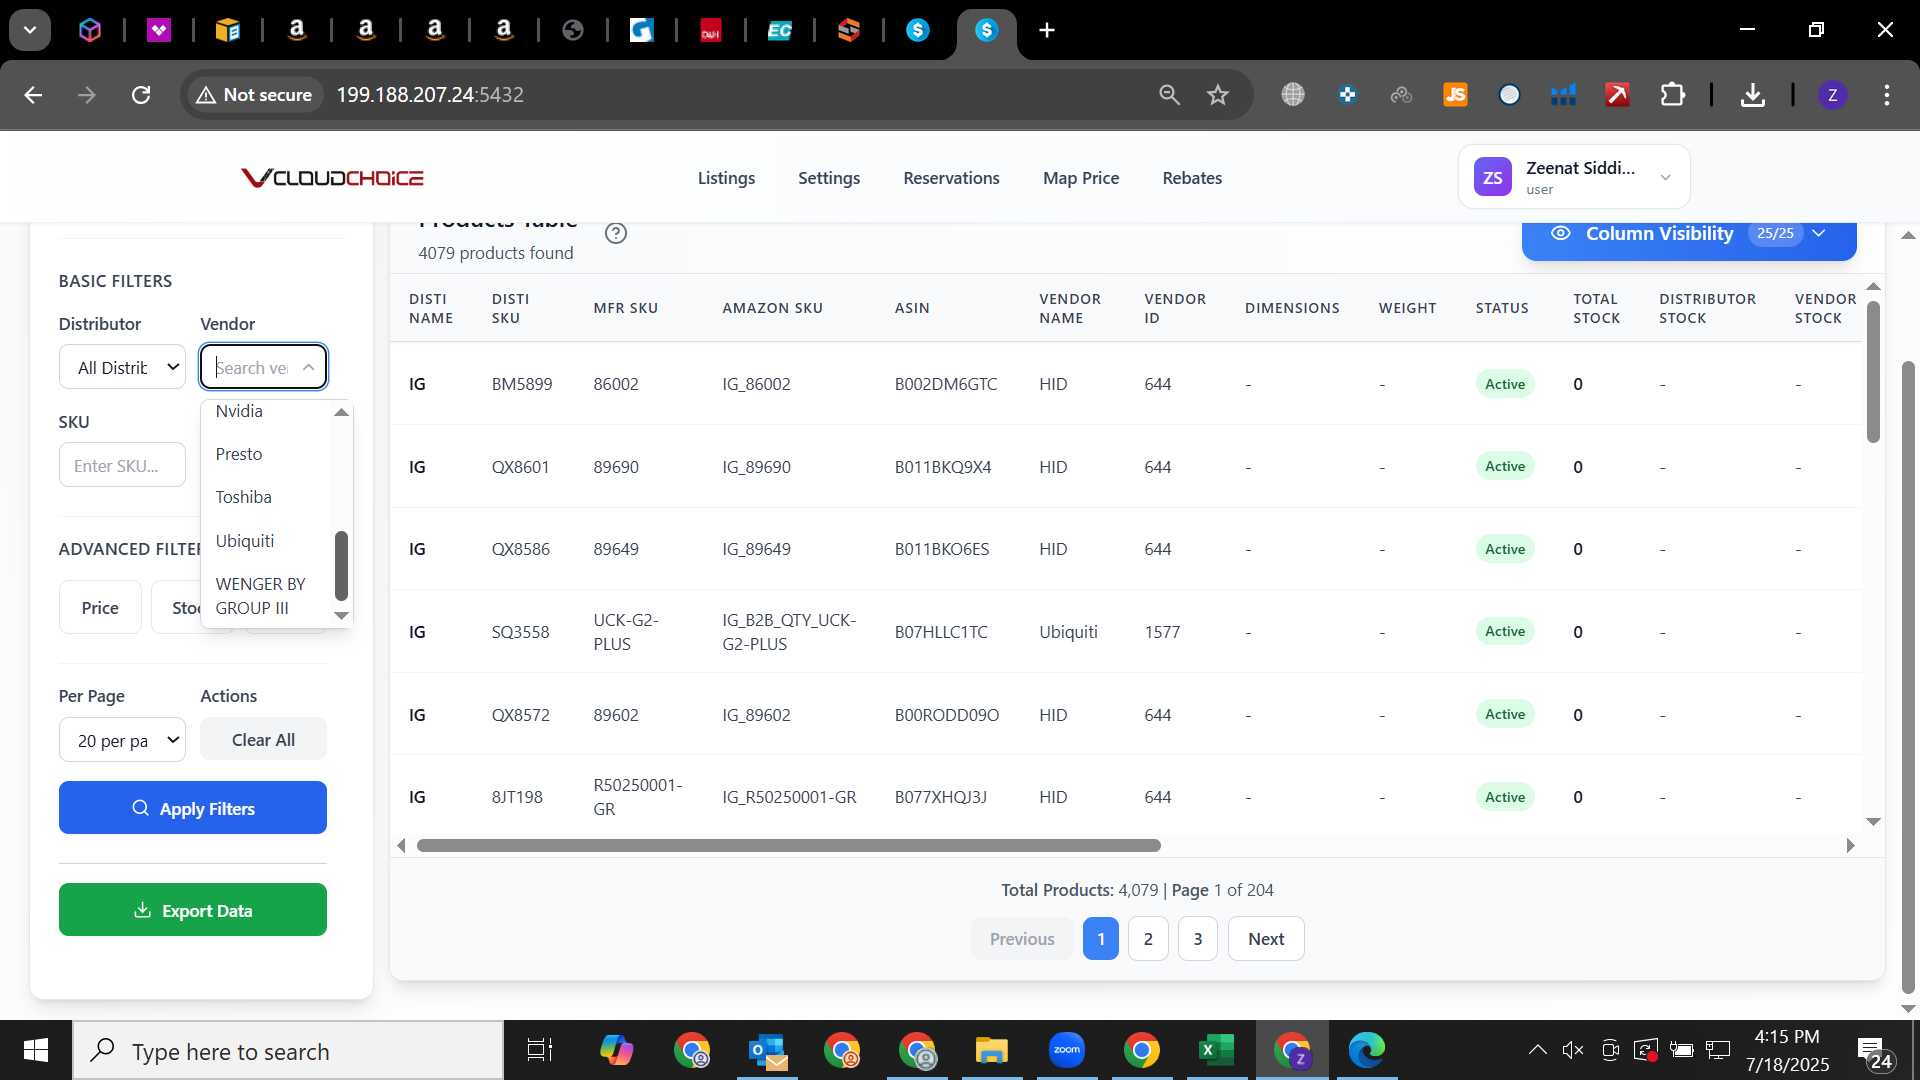Click the CloudChoice logo
Image resolution: width=1920 pixels, height=1080 pixels.
point(332,178)
